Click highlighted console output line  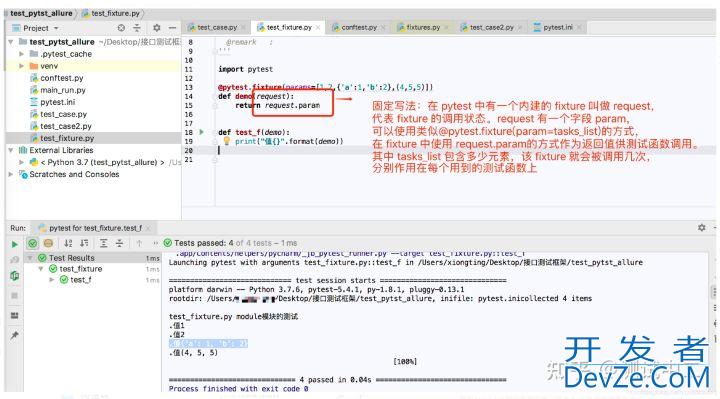point(208,343)
